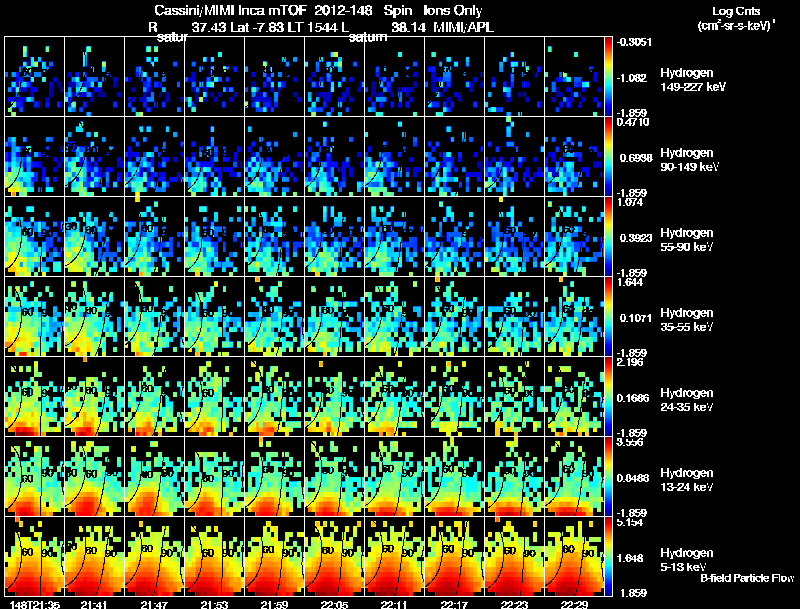Click the colorbar beside the 24-35 keV row
The height and width of the screenshot is (609, 800).
pyautogui.click(x=608, y=397)
